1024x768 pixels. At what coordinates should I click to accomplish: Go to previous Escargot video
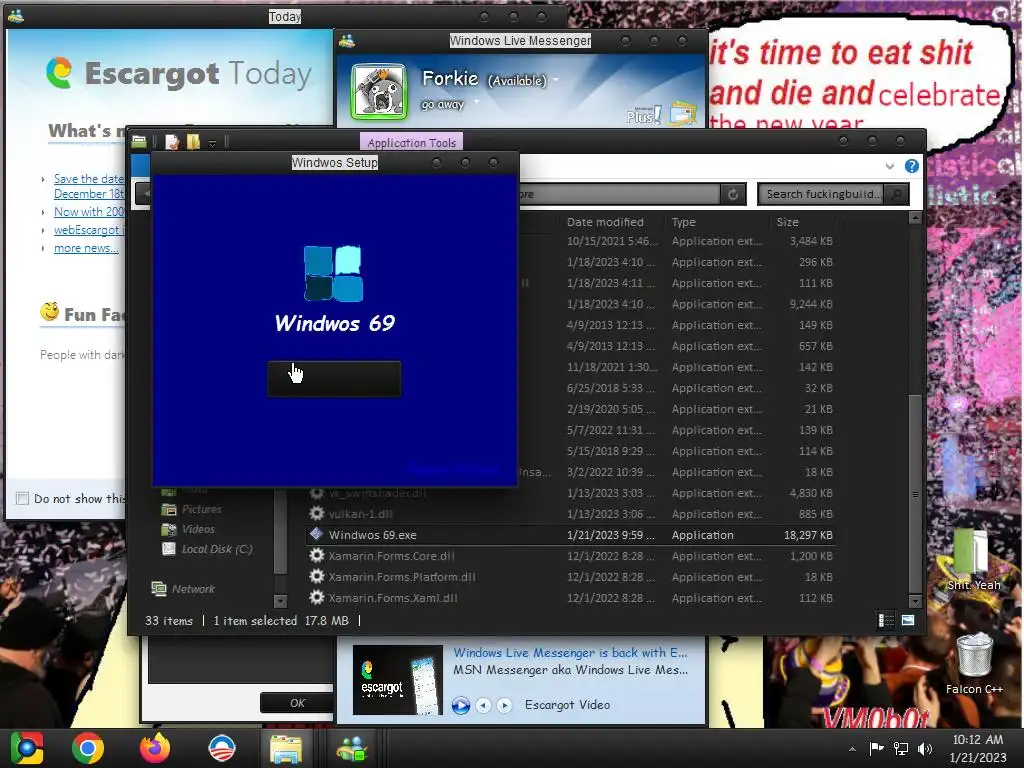(x=483, y=705)
